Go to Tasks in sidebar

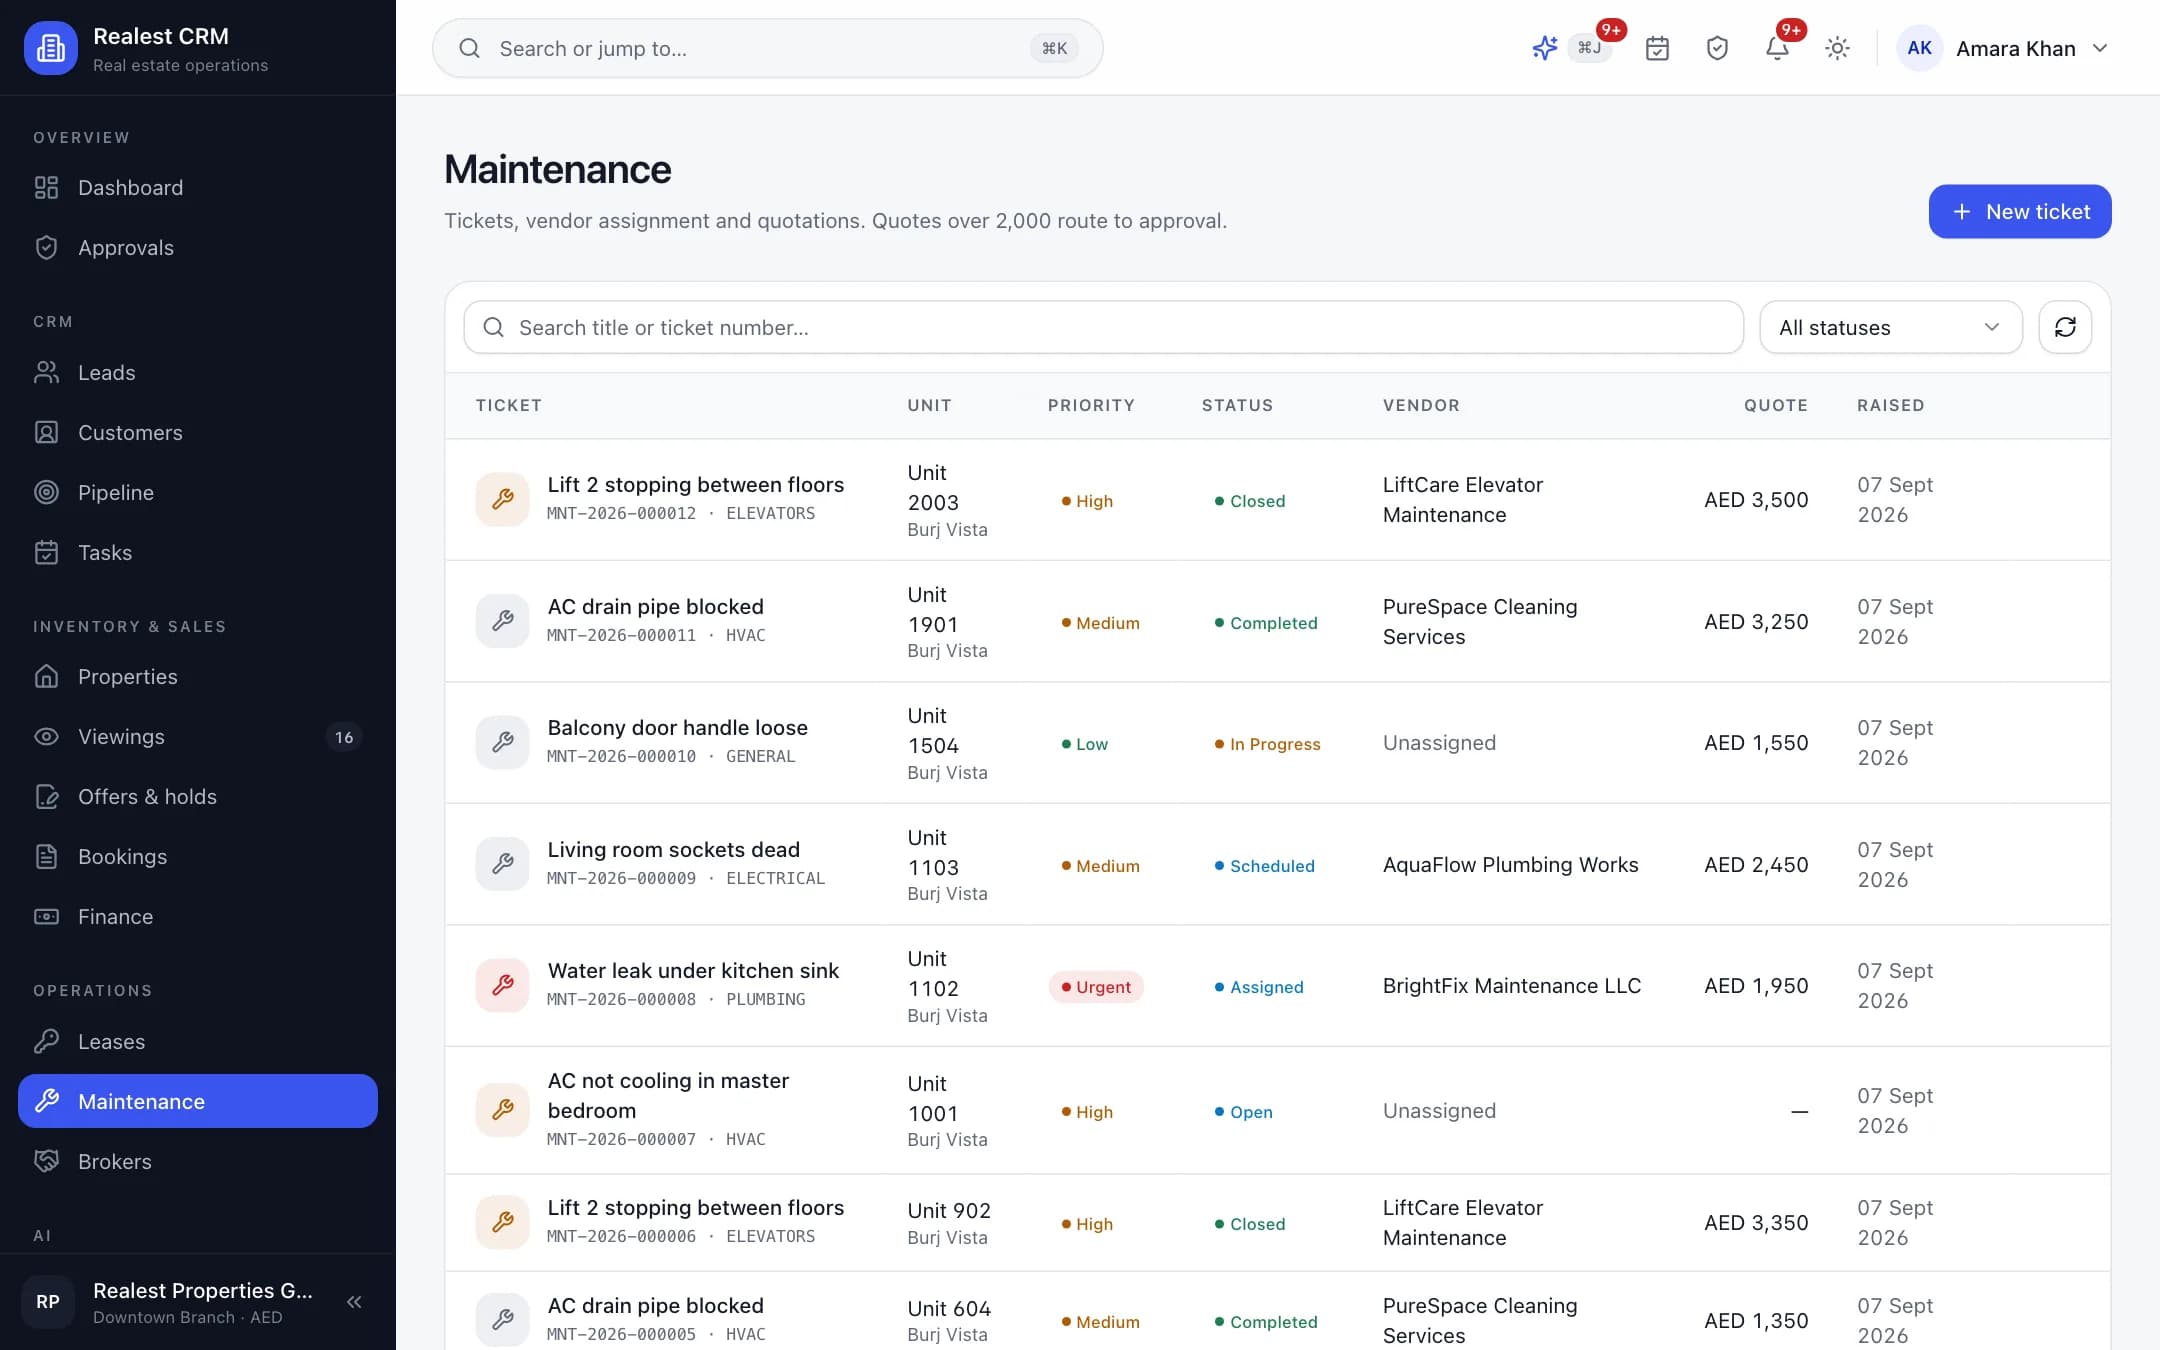coord(198,553)
